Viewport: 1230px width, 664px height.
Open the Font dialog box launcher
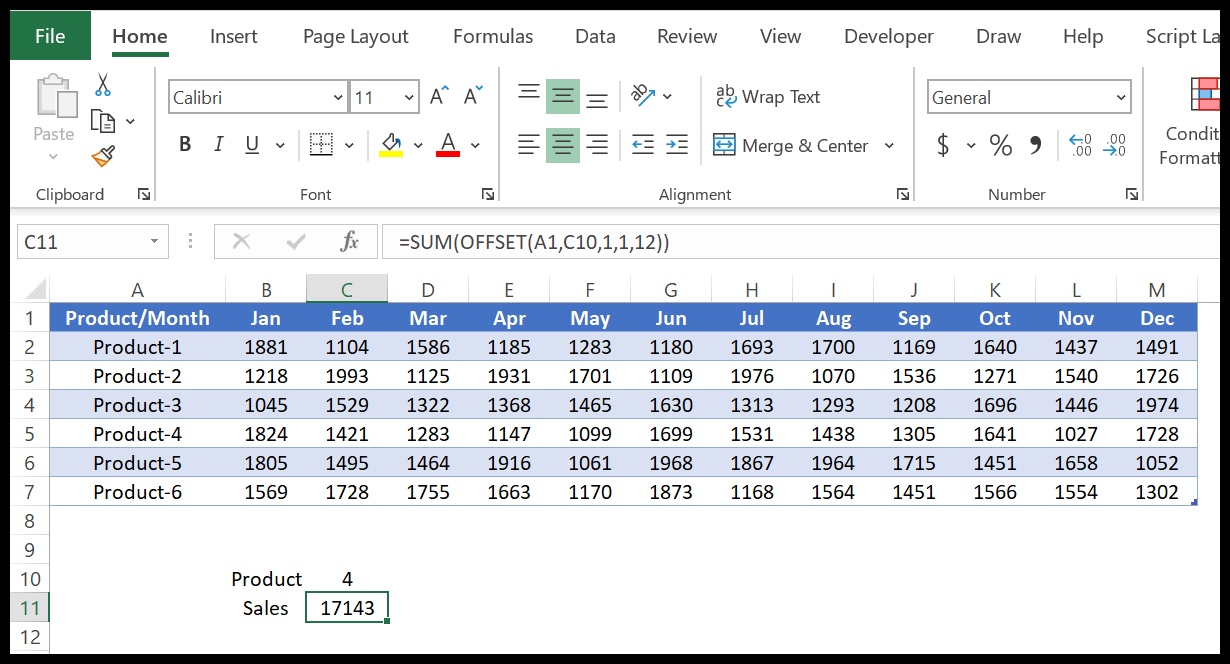[x=488, y=194]
